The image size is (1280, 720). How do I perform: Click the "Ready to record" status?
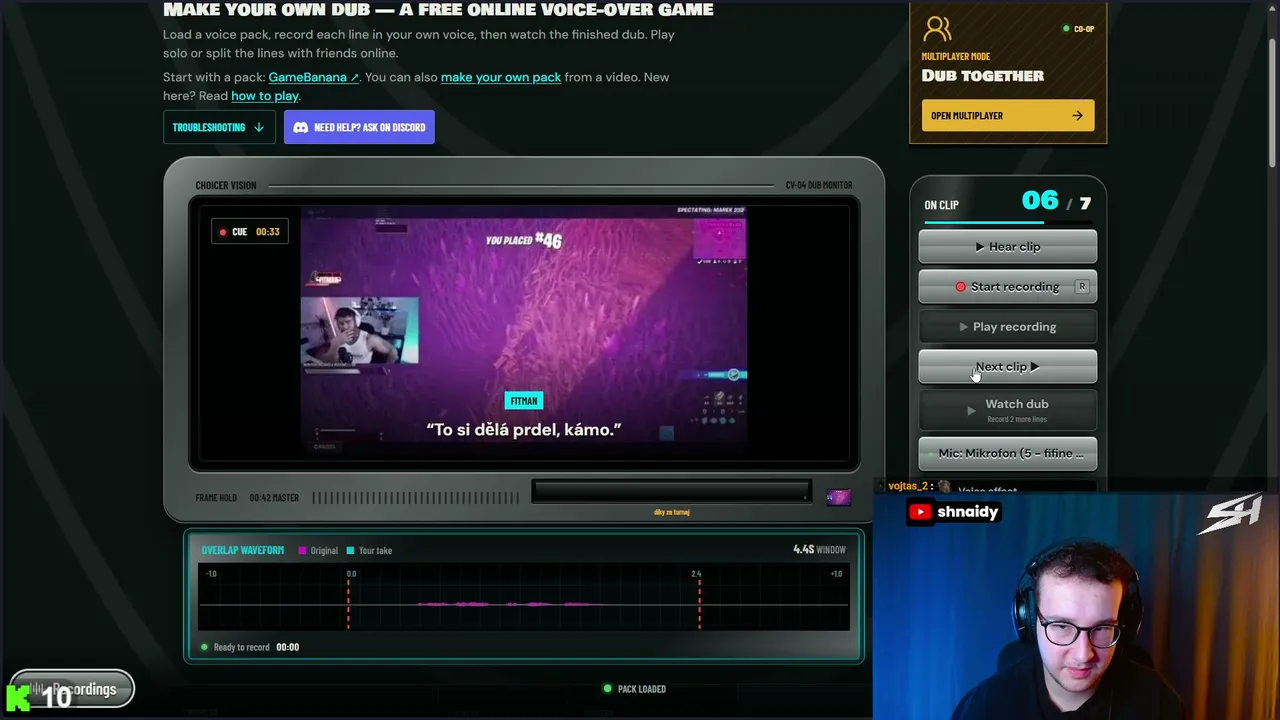coord(241,647)
